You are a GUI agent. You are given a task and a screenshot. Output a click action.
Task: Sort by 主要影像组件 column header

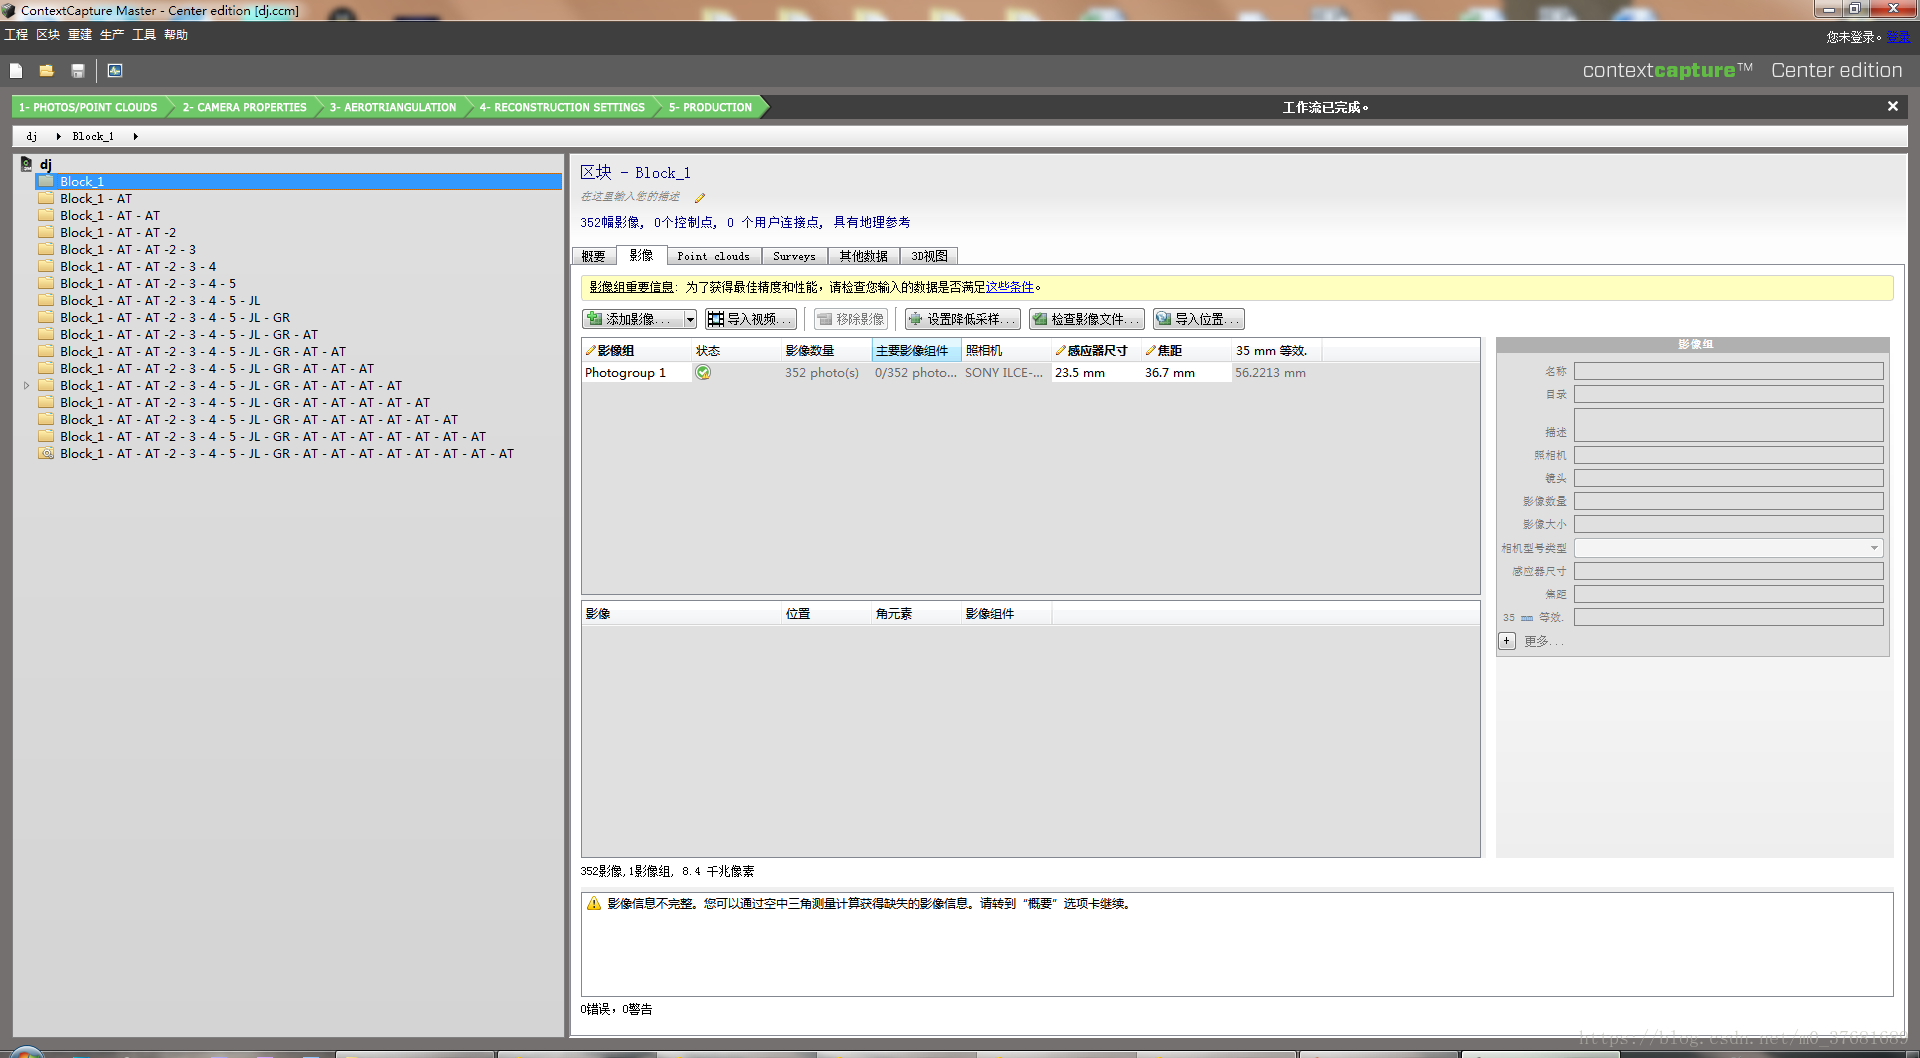point(917,350)
